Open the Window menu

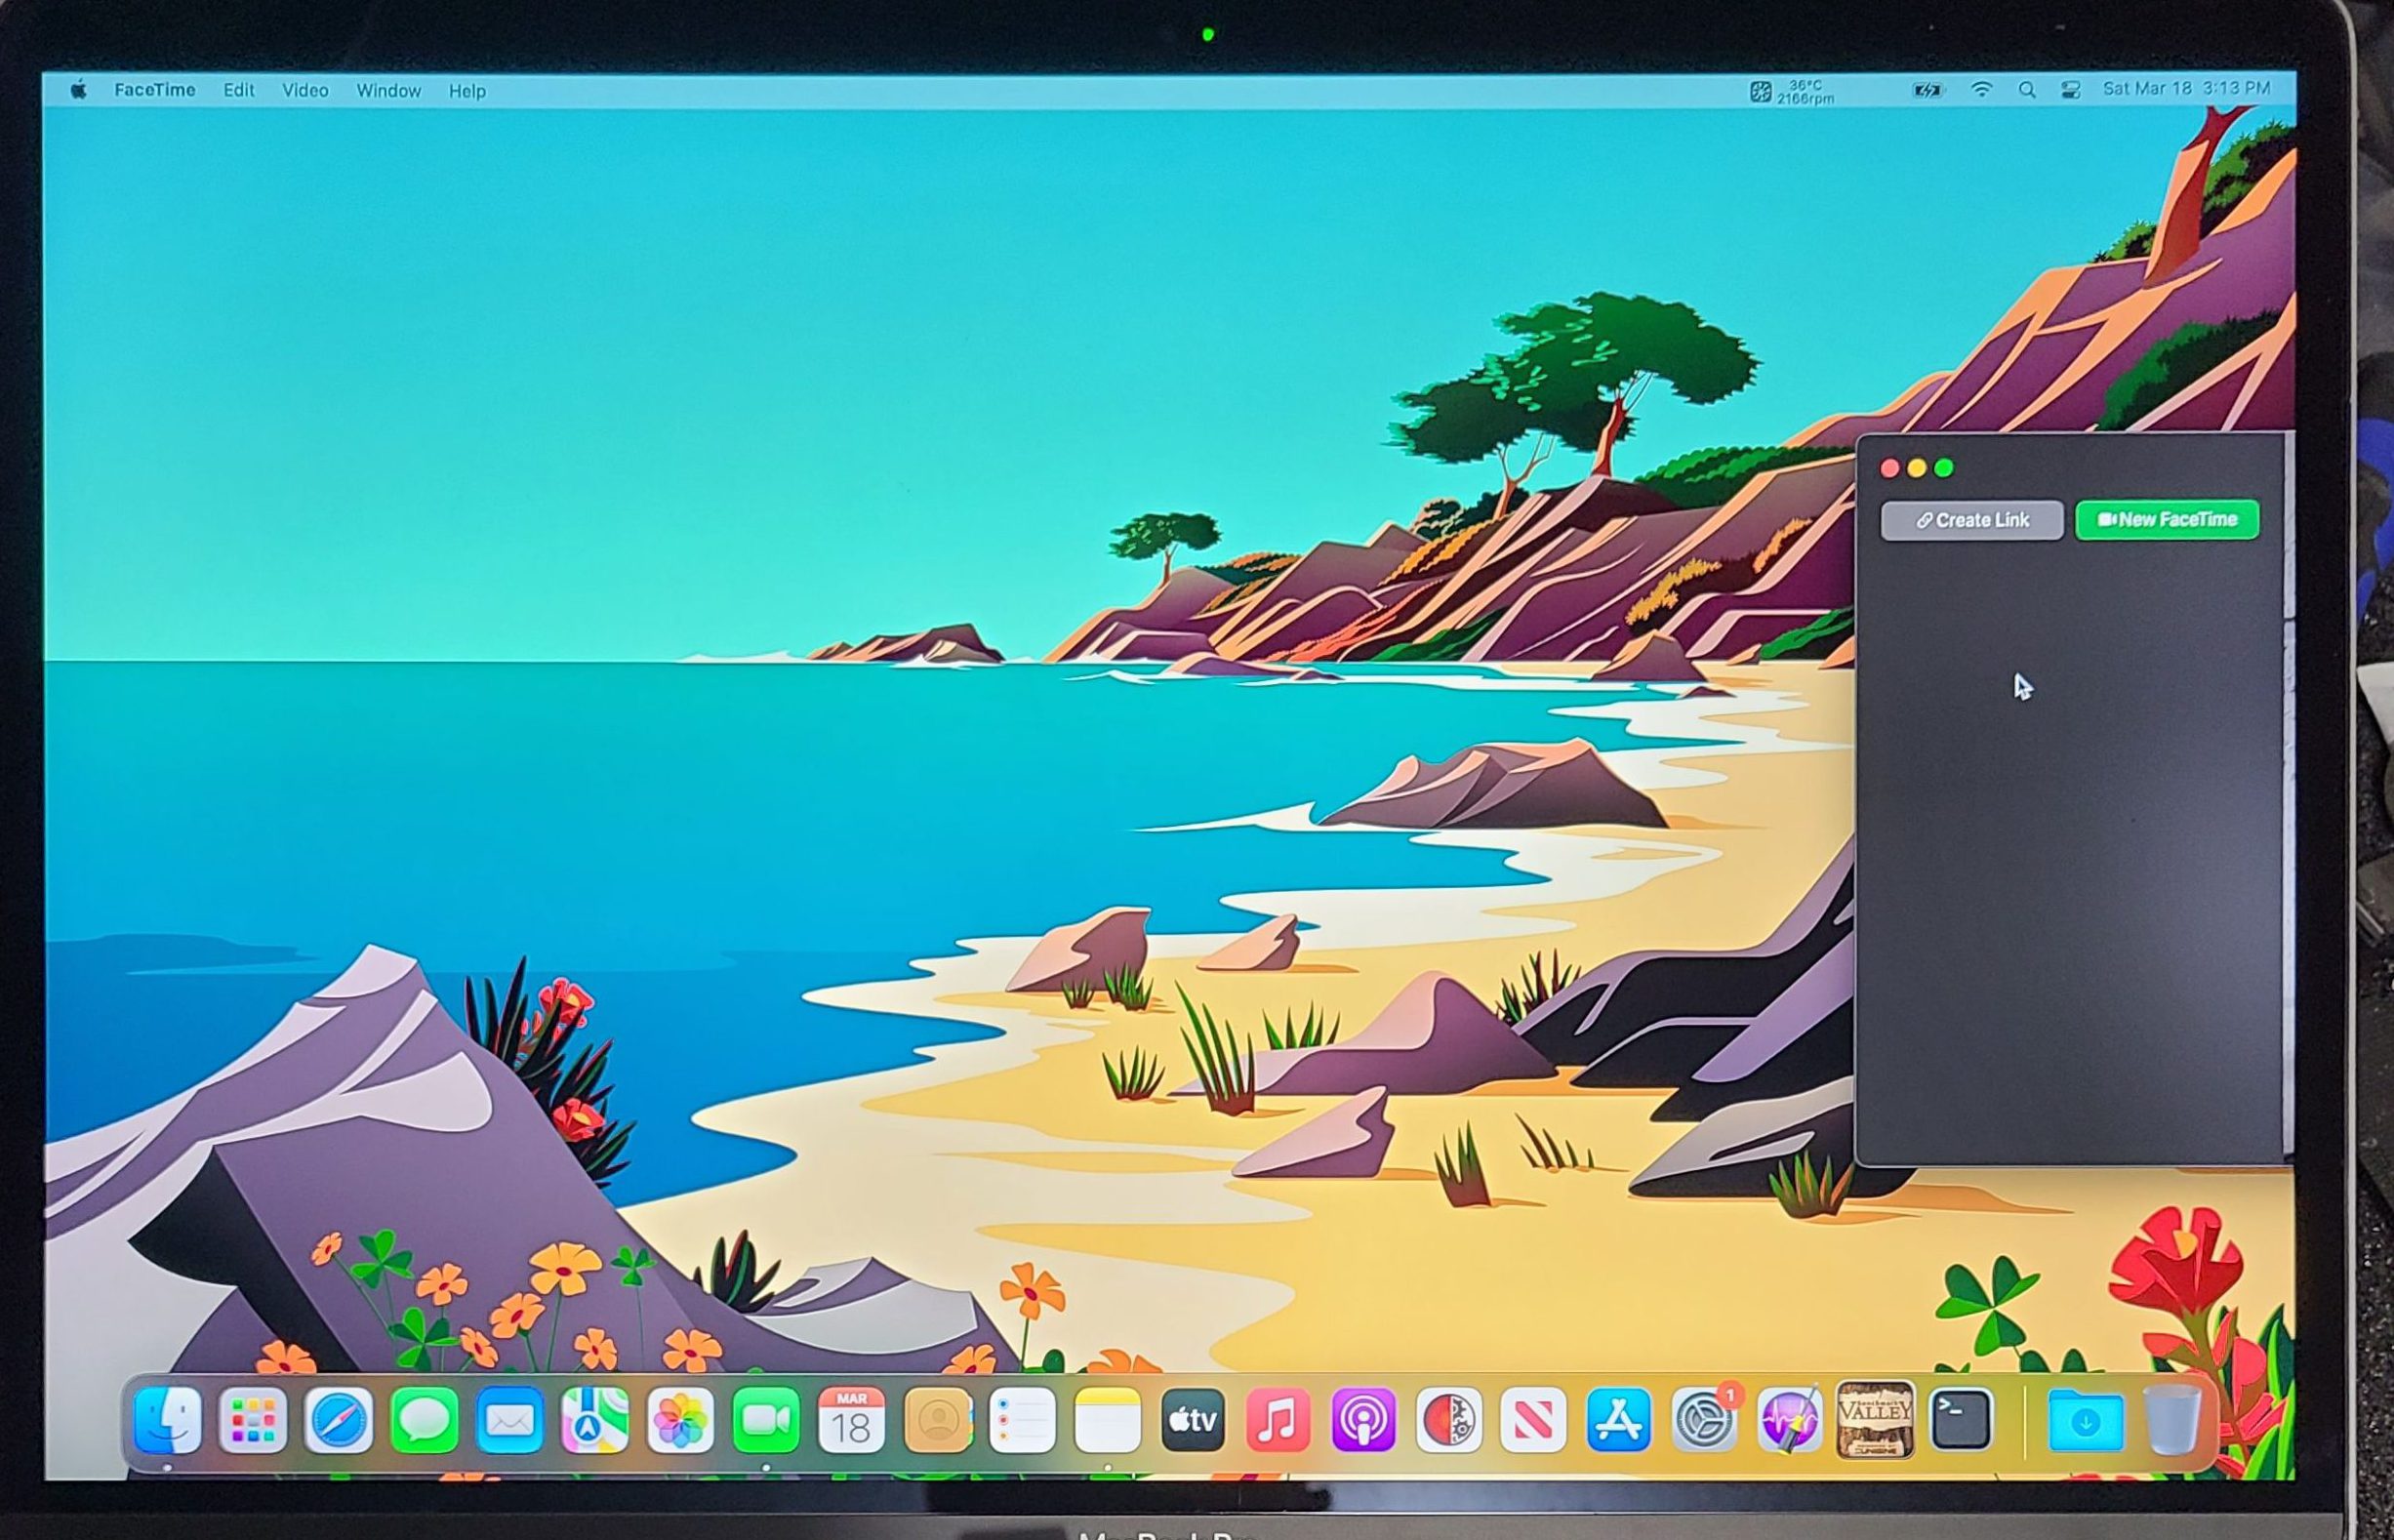[x=388, y=90]
